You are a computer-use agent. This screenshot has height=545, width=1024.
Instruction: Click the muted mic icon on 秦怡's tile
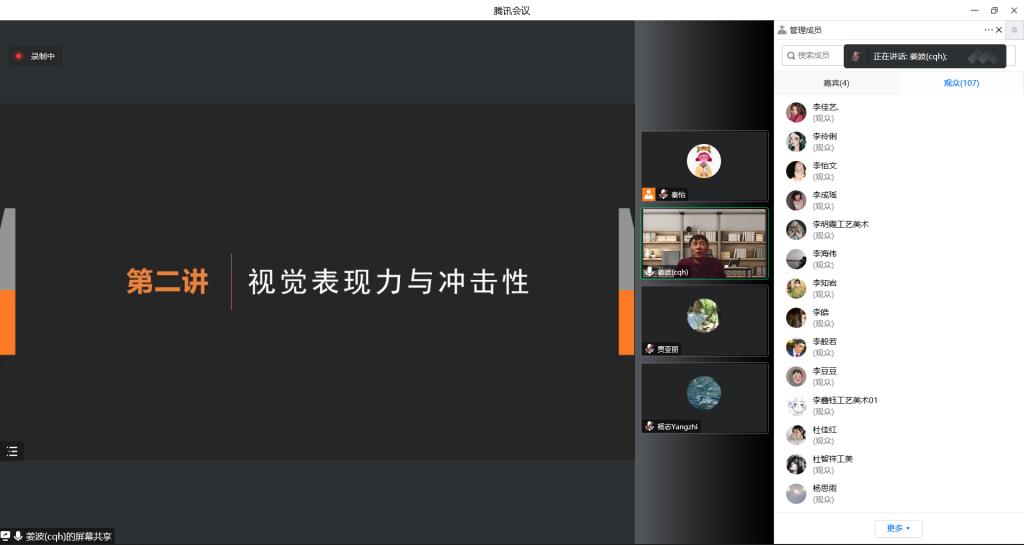point(663,194)
